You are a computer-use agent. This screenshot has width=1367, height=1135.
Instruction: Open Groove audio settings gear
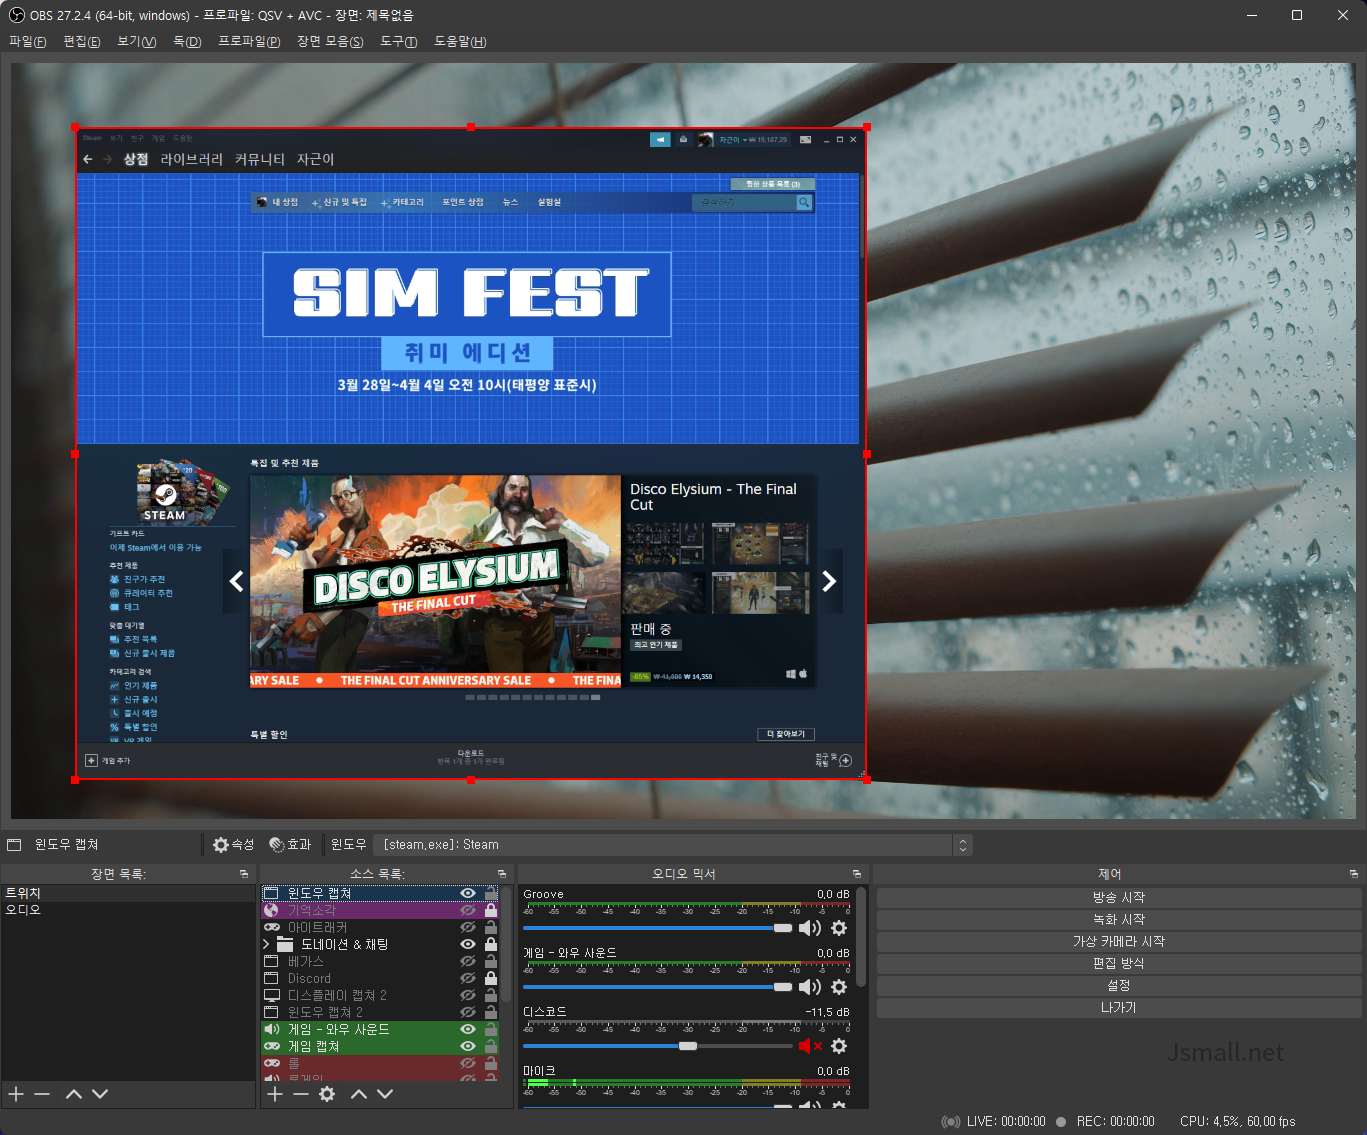839,928
